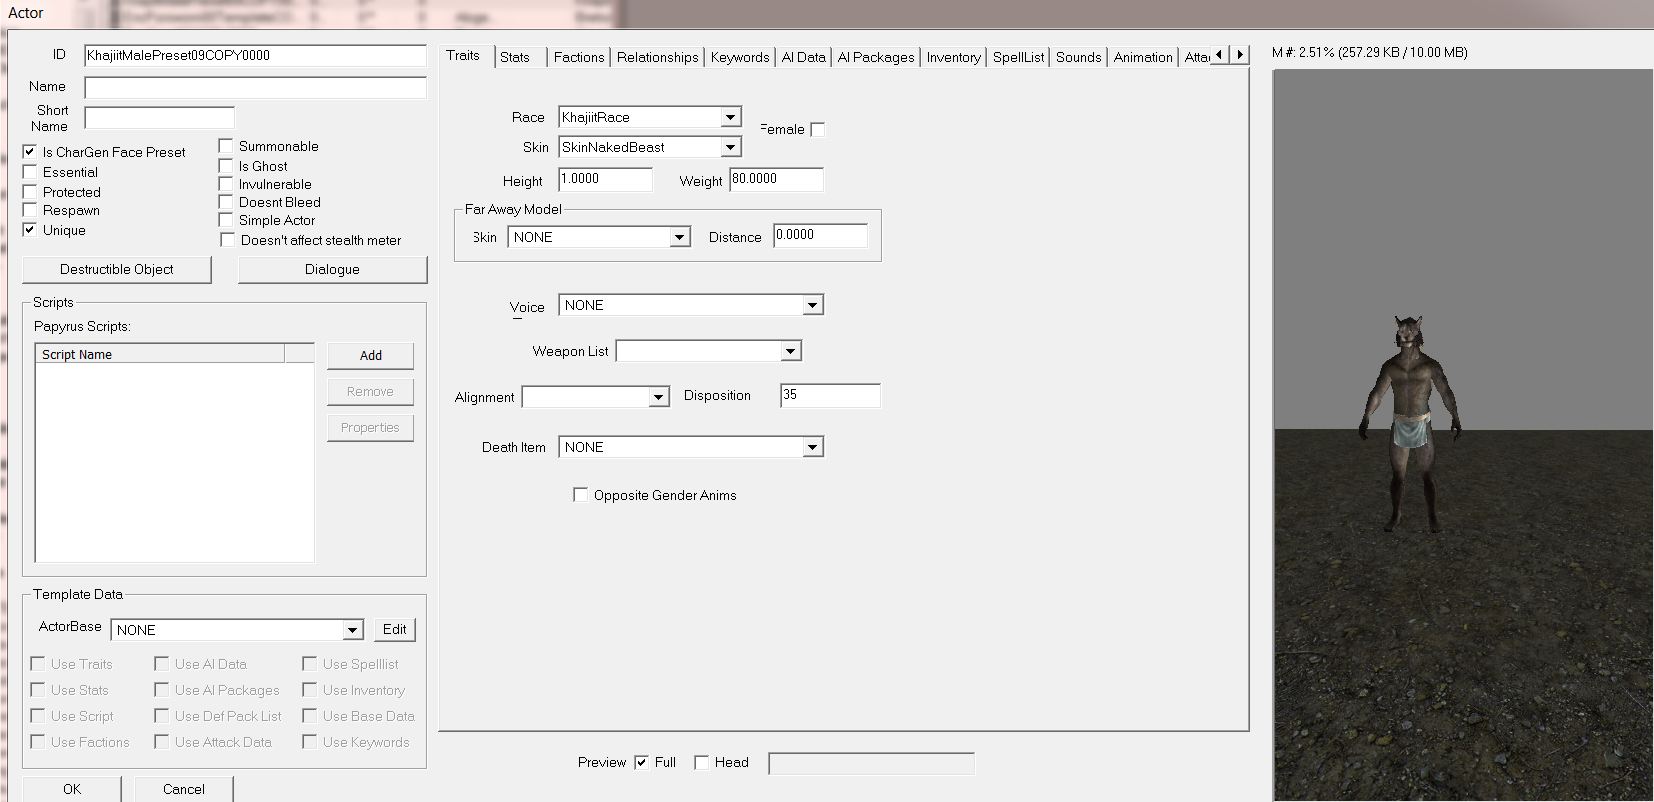Toggle the Opposite Gender Anims checkbox
The height and width of the screenshot is (802, 1654).
(x=580, y=495)
